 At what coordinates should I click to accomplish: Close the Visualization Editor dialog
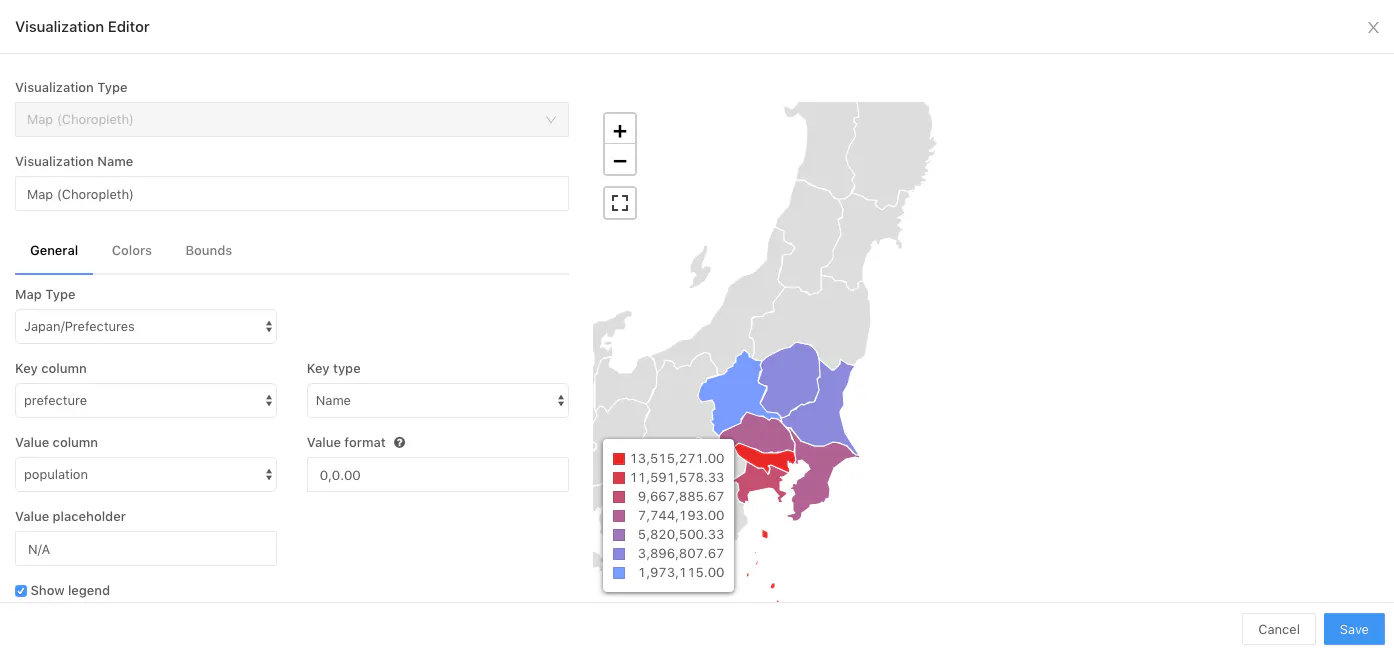pyautogui.click(x=1372, y=27)
